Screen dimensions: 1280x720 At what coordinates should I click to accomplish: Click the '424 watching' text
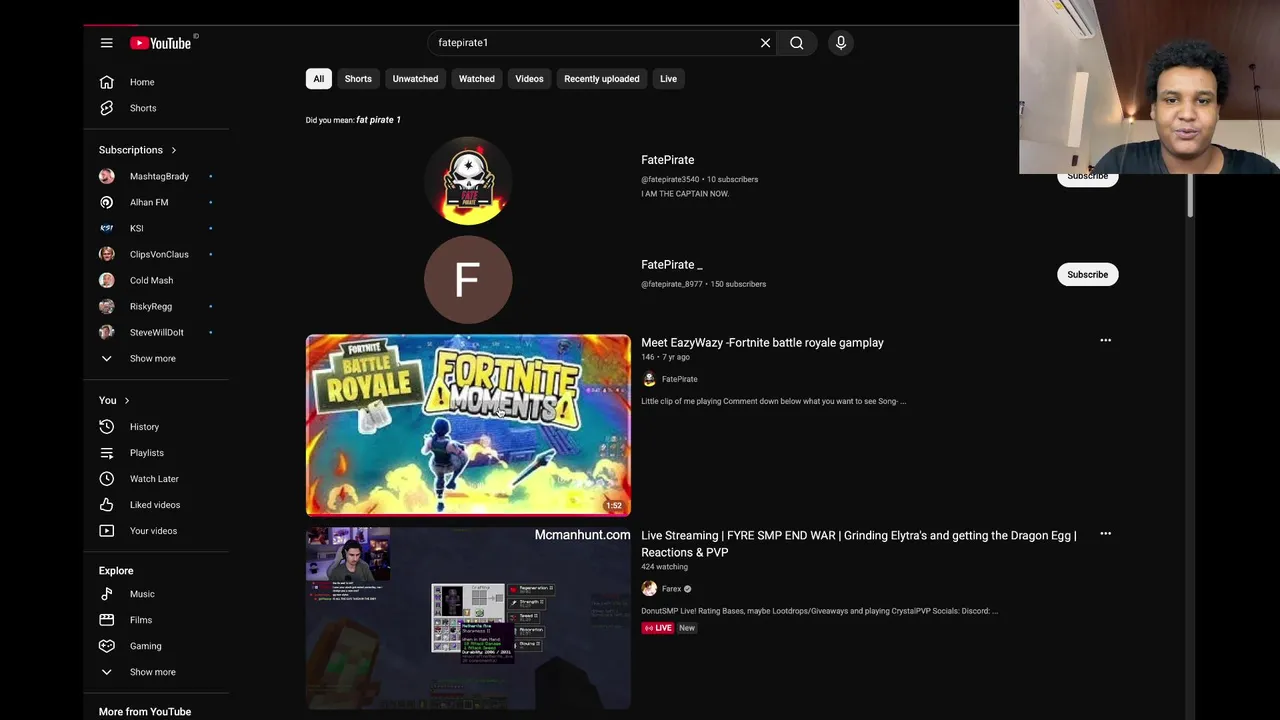coord(664,567)
